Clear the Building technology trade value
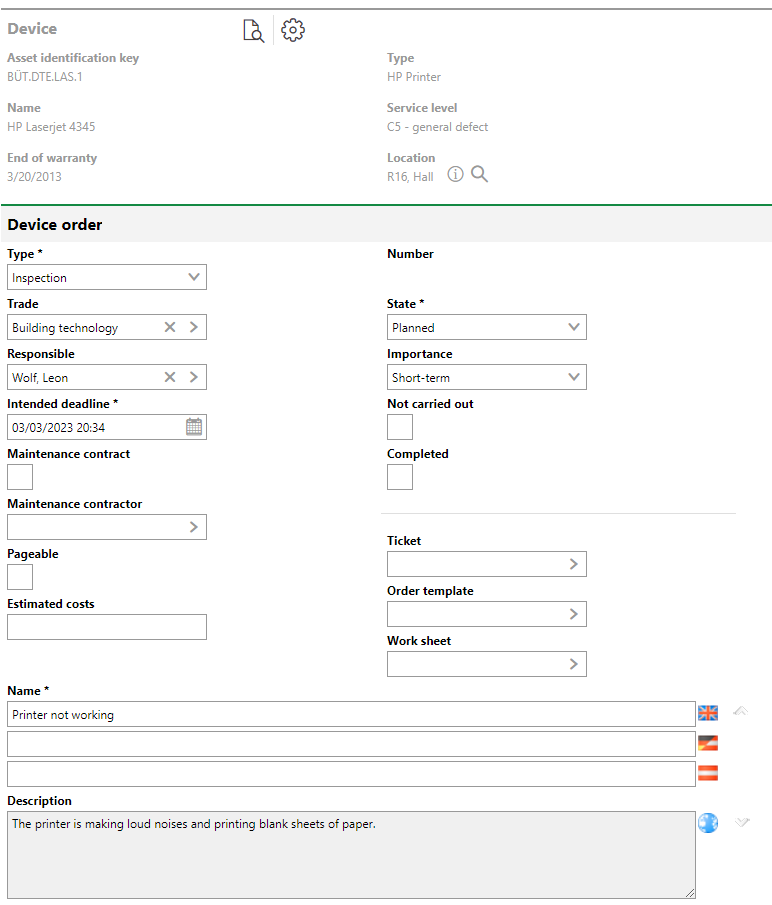 [x=170, y=327]
